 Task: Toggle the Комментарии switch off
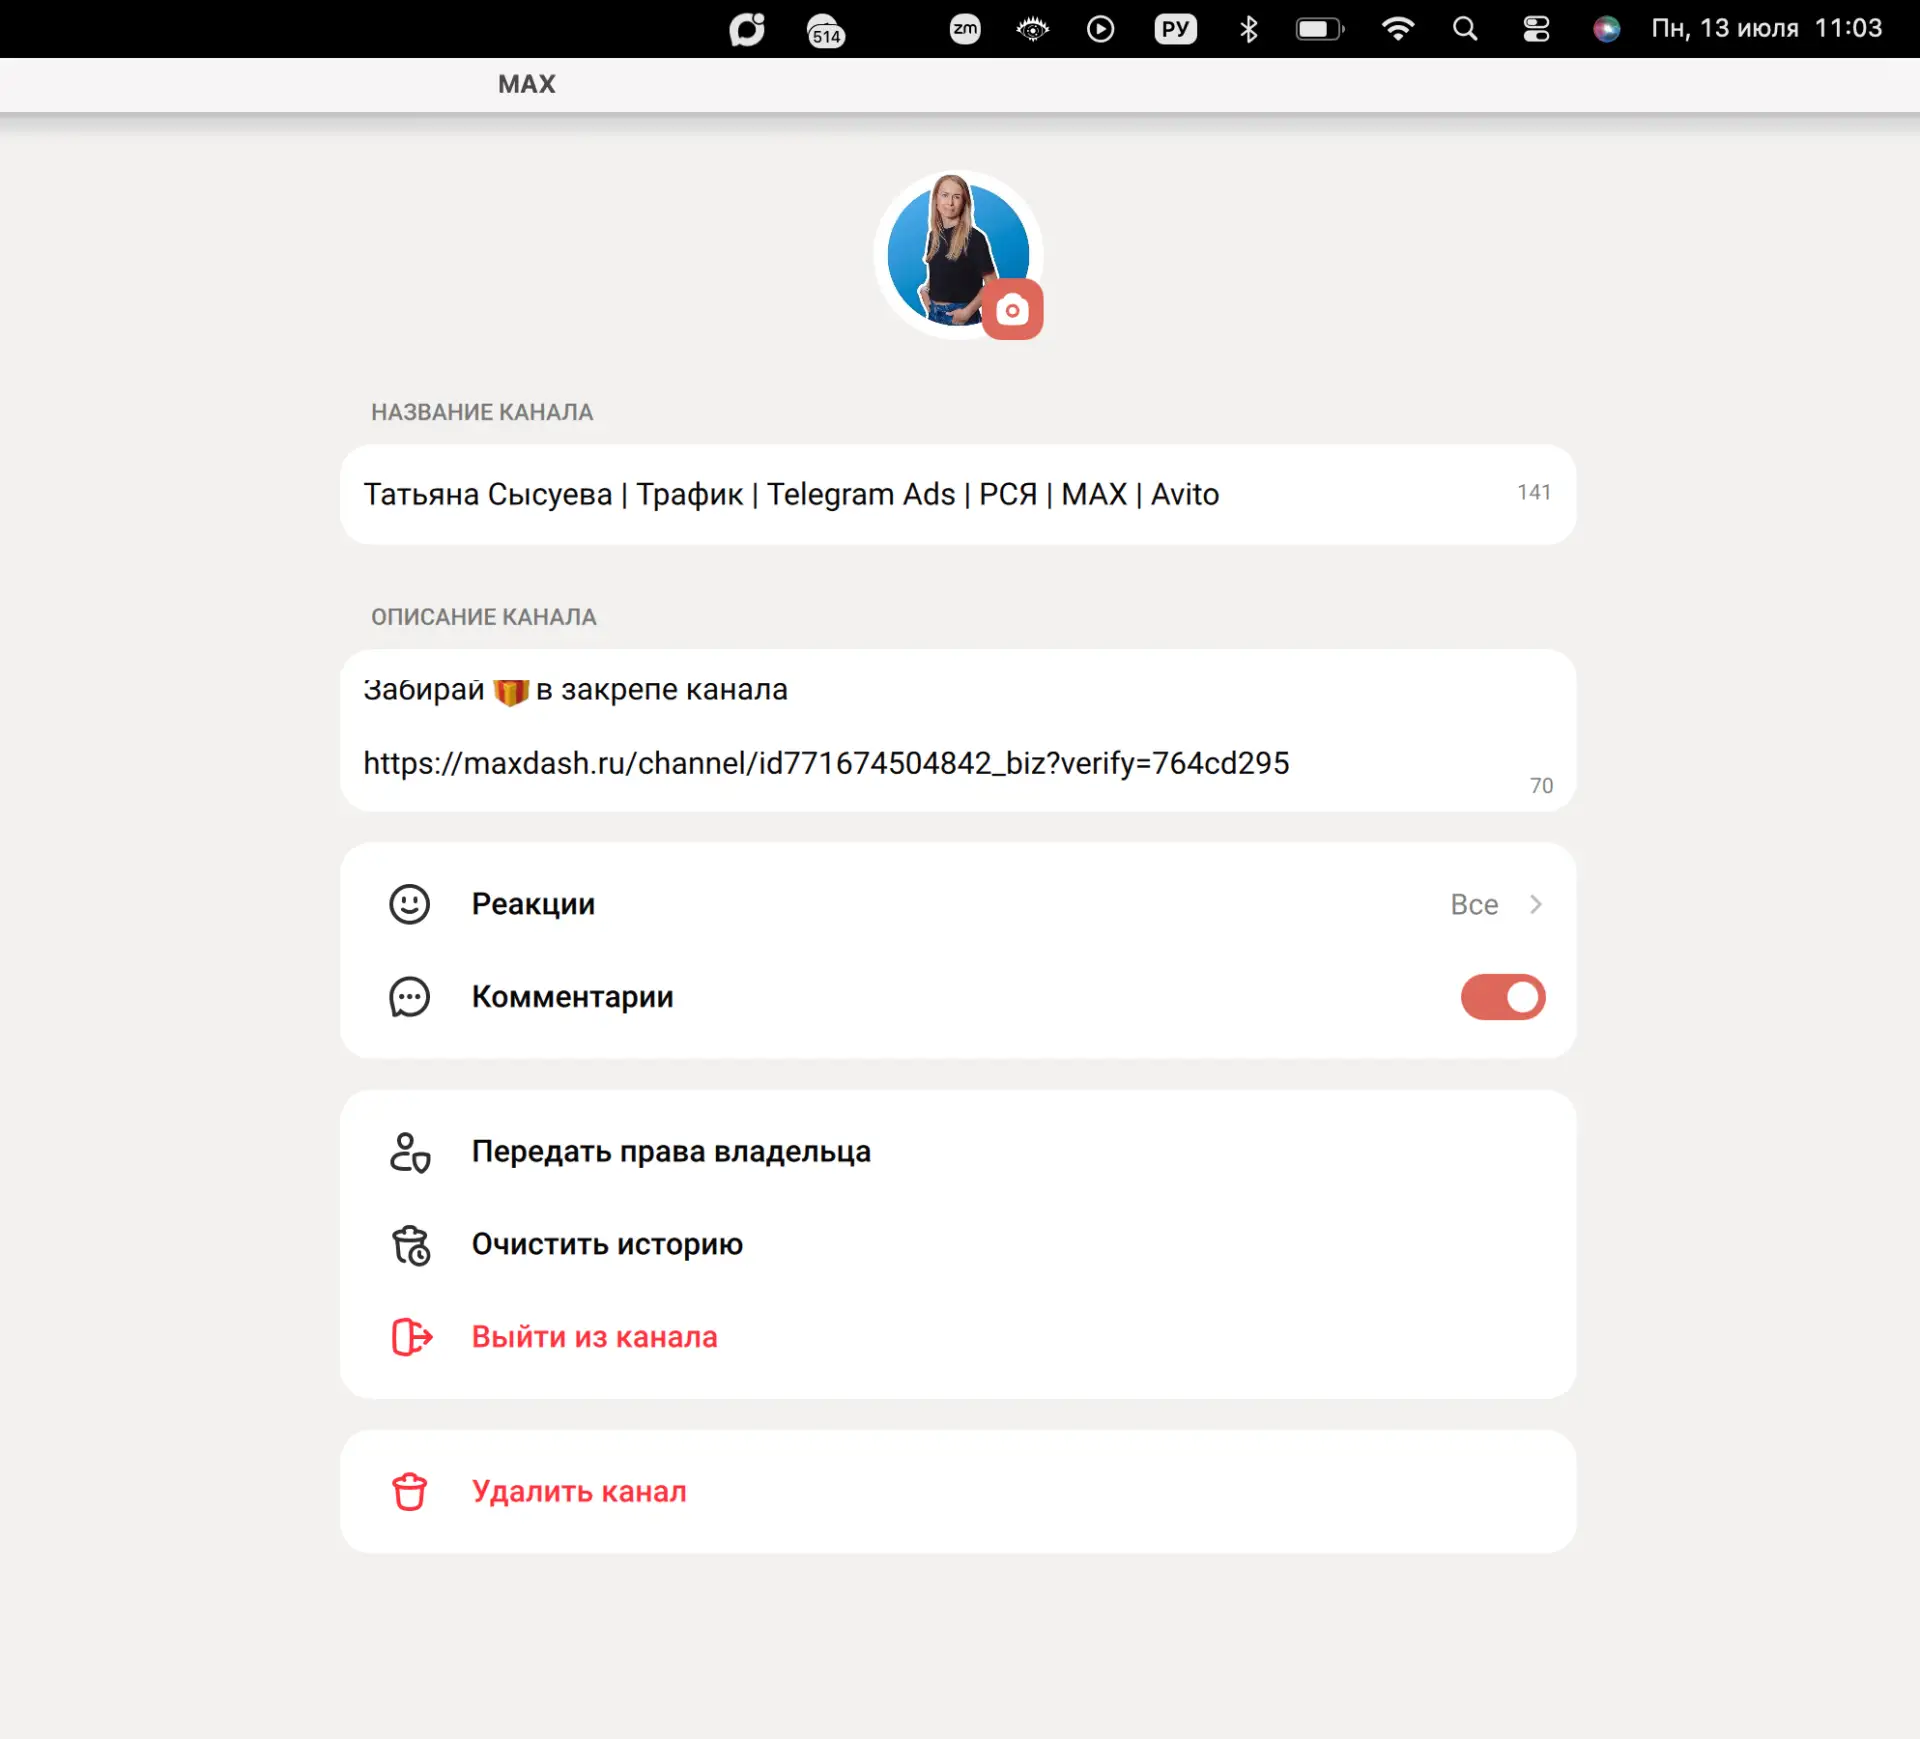pyautogui.click(x=1503, y=997)
